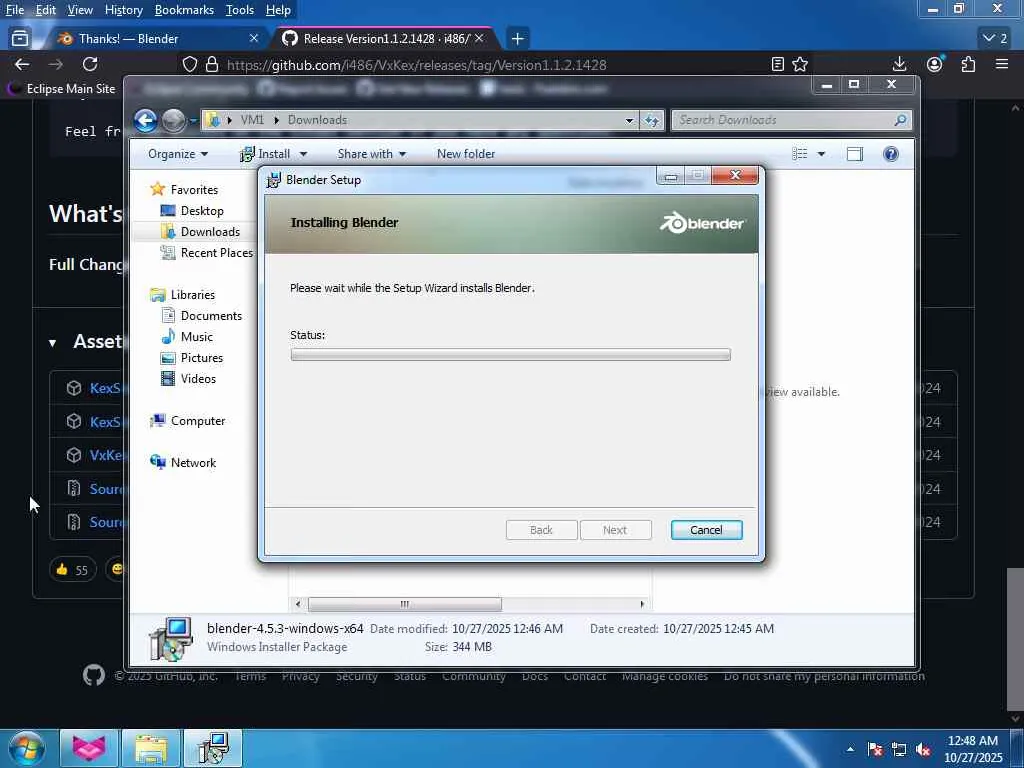The height and width of the screenshot is (768, 1024).
Task: Click New folder in Explorer toolbar
Action: pyautogui.click(x=466, y=154)
